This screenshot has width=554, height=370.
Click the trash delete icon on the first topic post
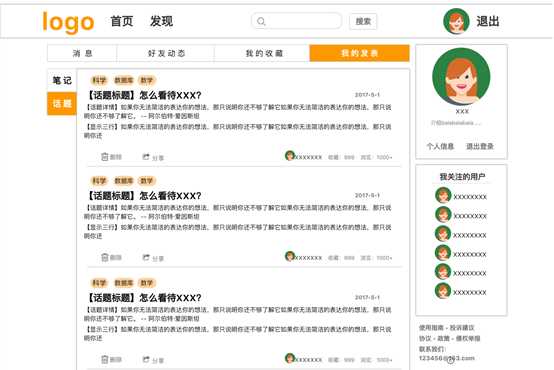pos(105,157)
